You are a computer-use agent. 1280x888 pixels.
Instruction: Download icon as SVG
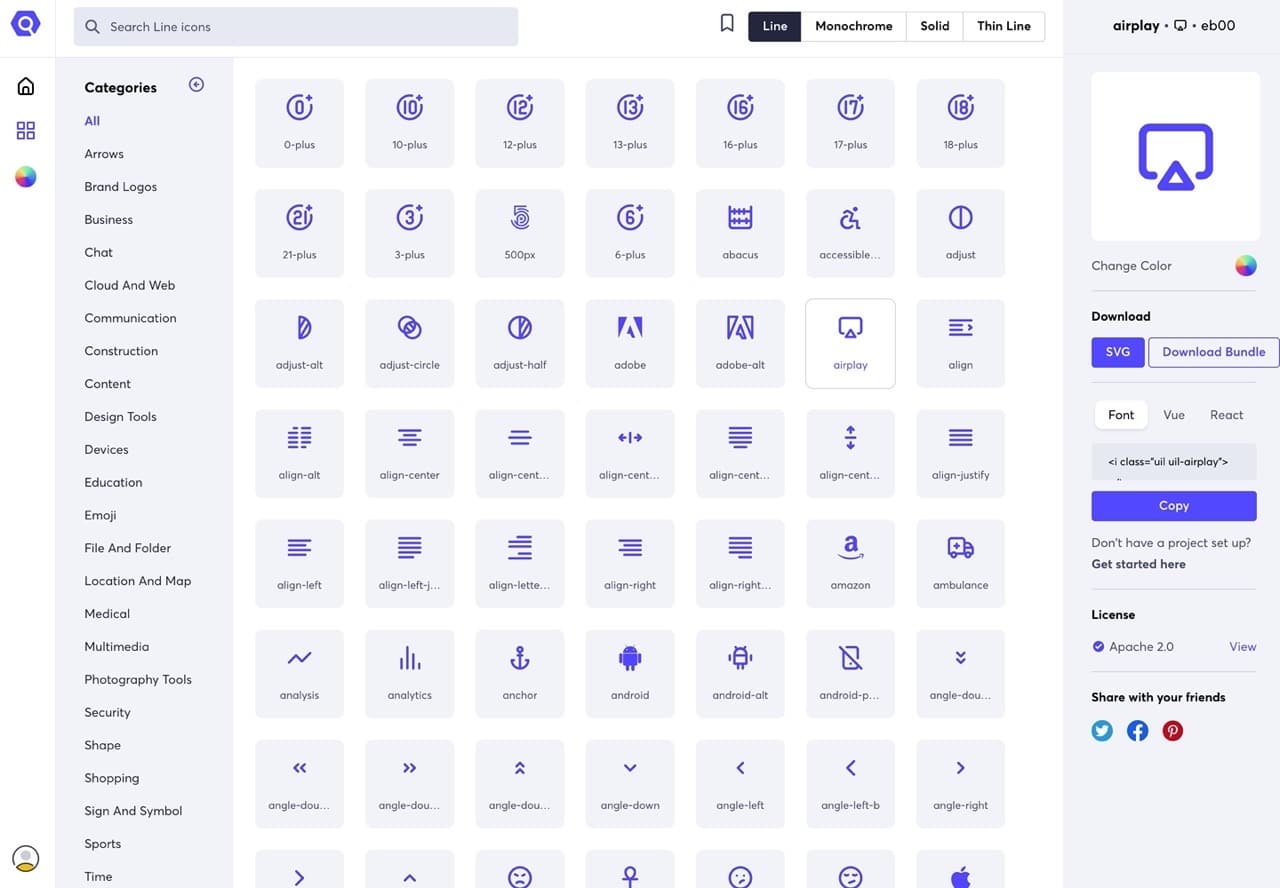coord(1118,352)
